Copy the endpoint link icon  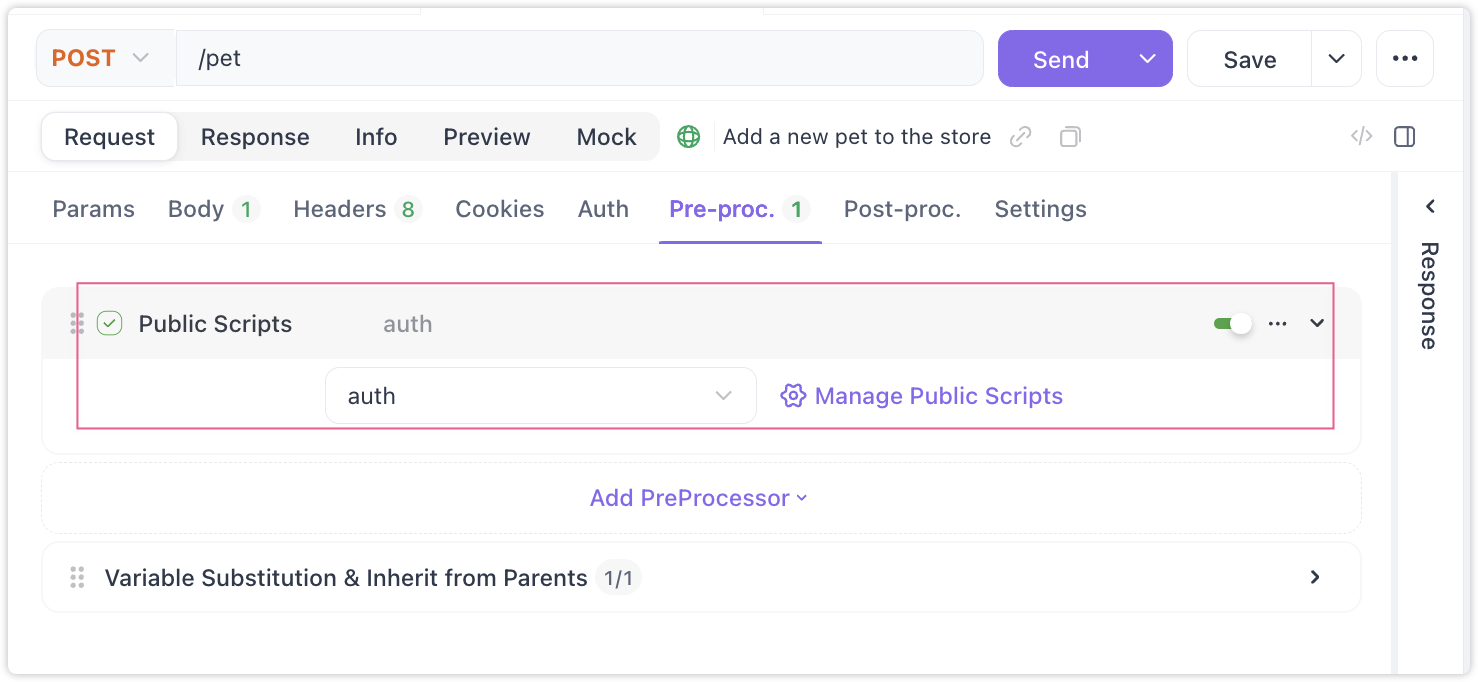coord(1020,137)
